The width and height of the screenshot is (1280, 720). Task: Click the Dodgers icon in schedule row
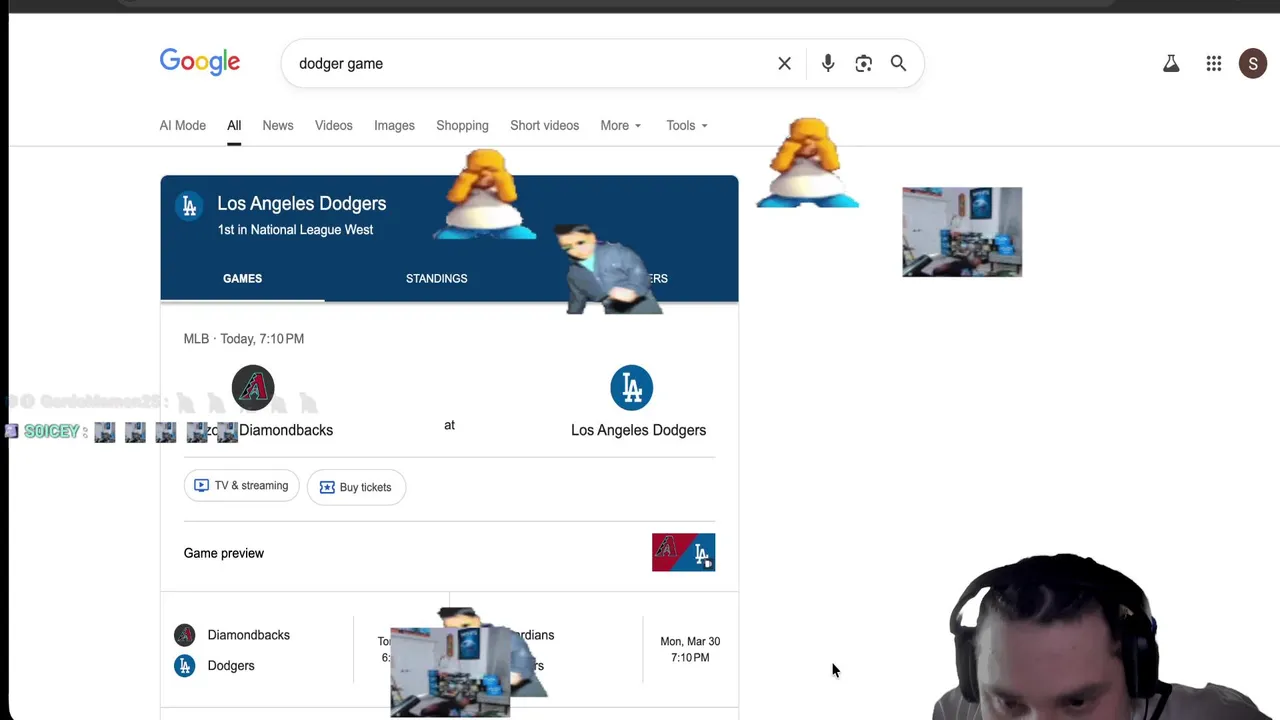tap(184, 665)
